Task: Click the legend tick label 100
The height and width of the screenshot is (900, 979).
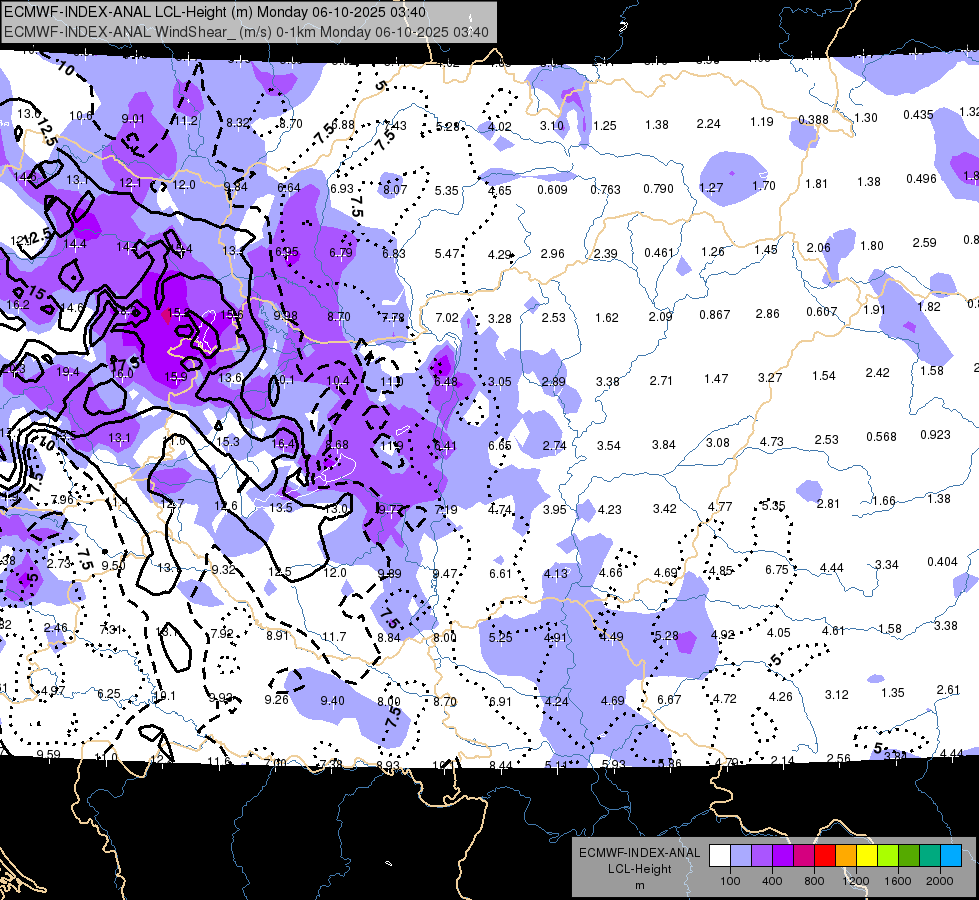Action: point(730,881)
